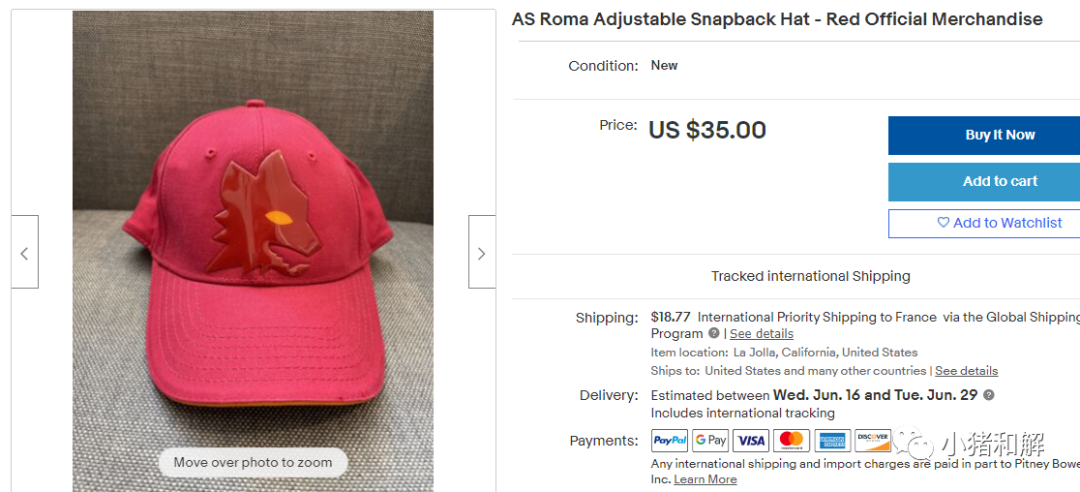The image size is (1080, 492).
Task: Click the delivery estimate help icon
Action: point(989,395)
